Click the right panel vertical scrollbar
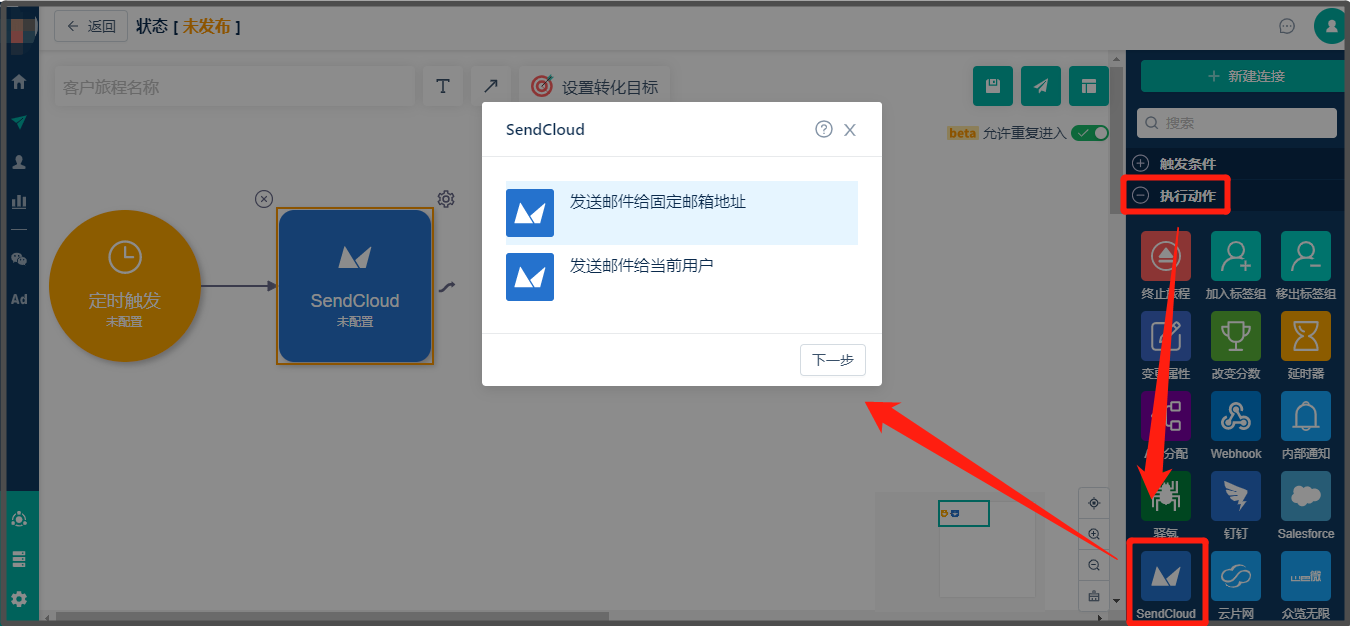 (1116, 140)
